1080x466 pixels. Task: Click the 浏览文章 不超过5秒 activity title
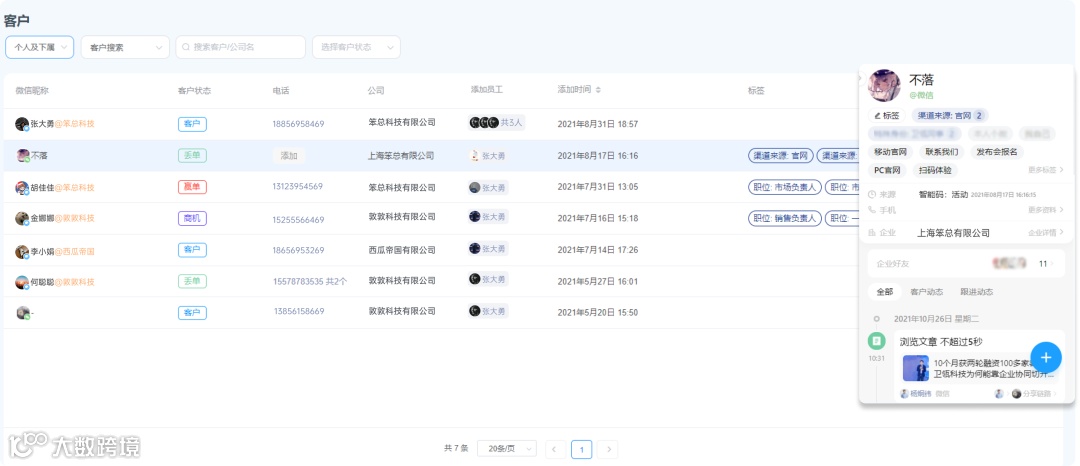pyautogui.click(x=941, y=341)
